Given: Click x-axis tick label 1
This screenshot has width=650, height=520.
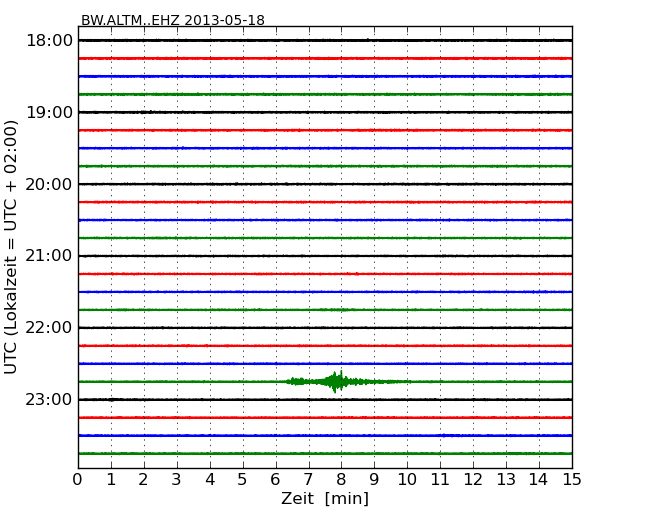Looking at the screenshot, I should [x=111, y=479].
